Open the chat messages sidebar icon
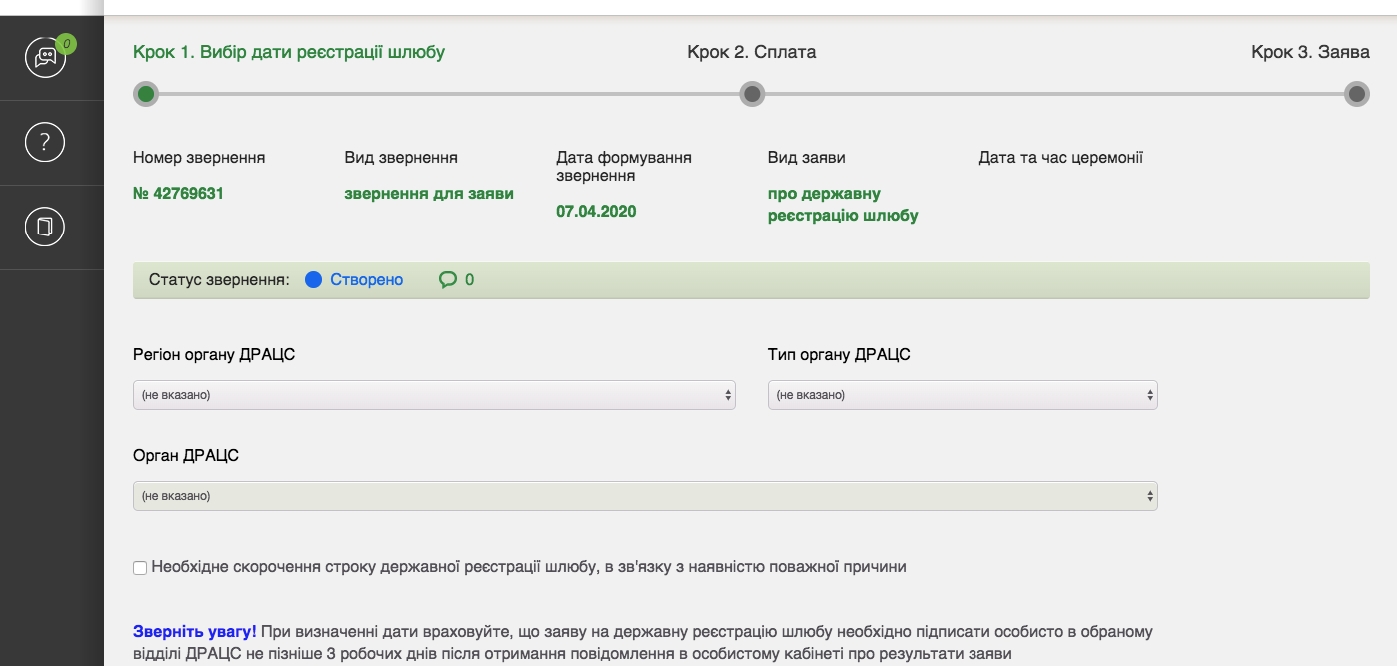This screenshot has width=1397, height=666. point(45,58)
